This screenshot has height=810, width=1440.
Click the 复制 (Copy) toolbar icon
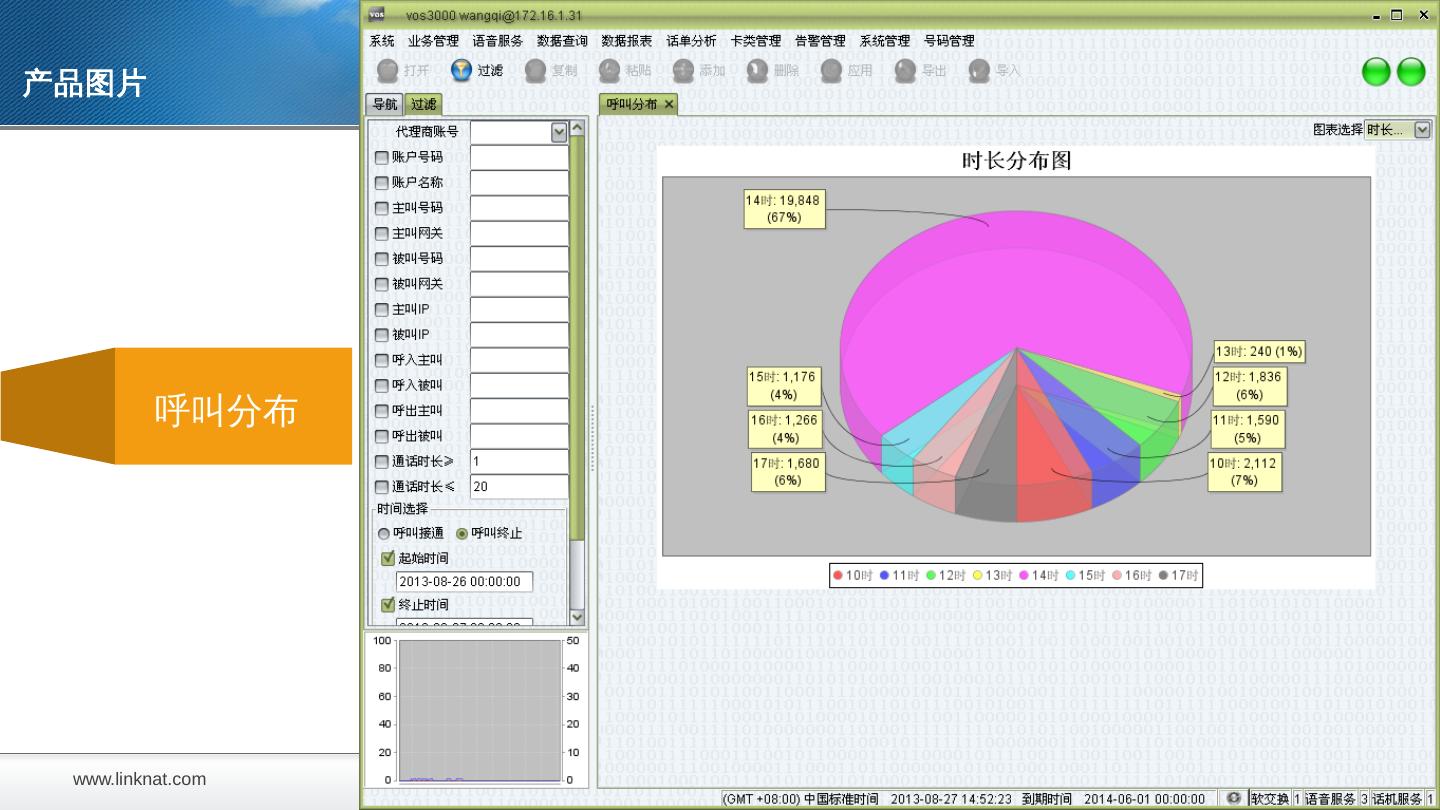536,71
